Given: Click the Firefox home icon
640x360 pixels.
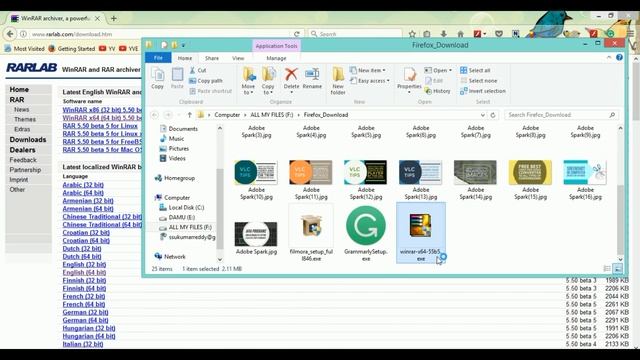Looking at the screenshot, I should pos(460,34).
